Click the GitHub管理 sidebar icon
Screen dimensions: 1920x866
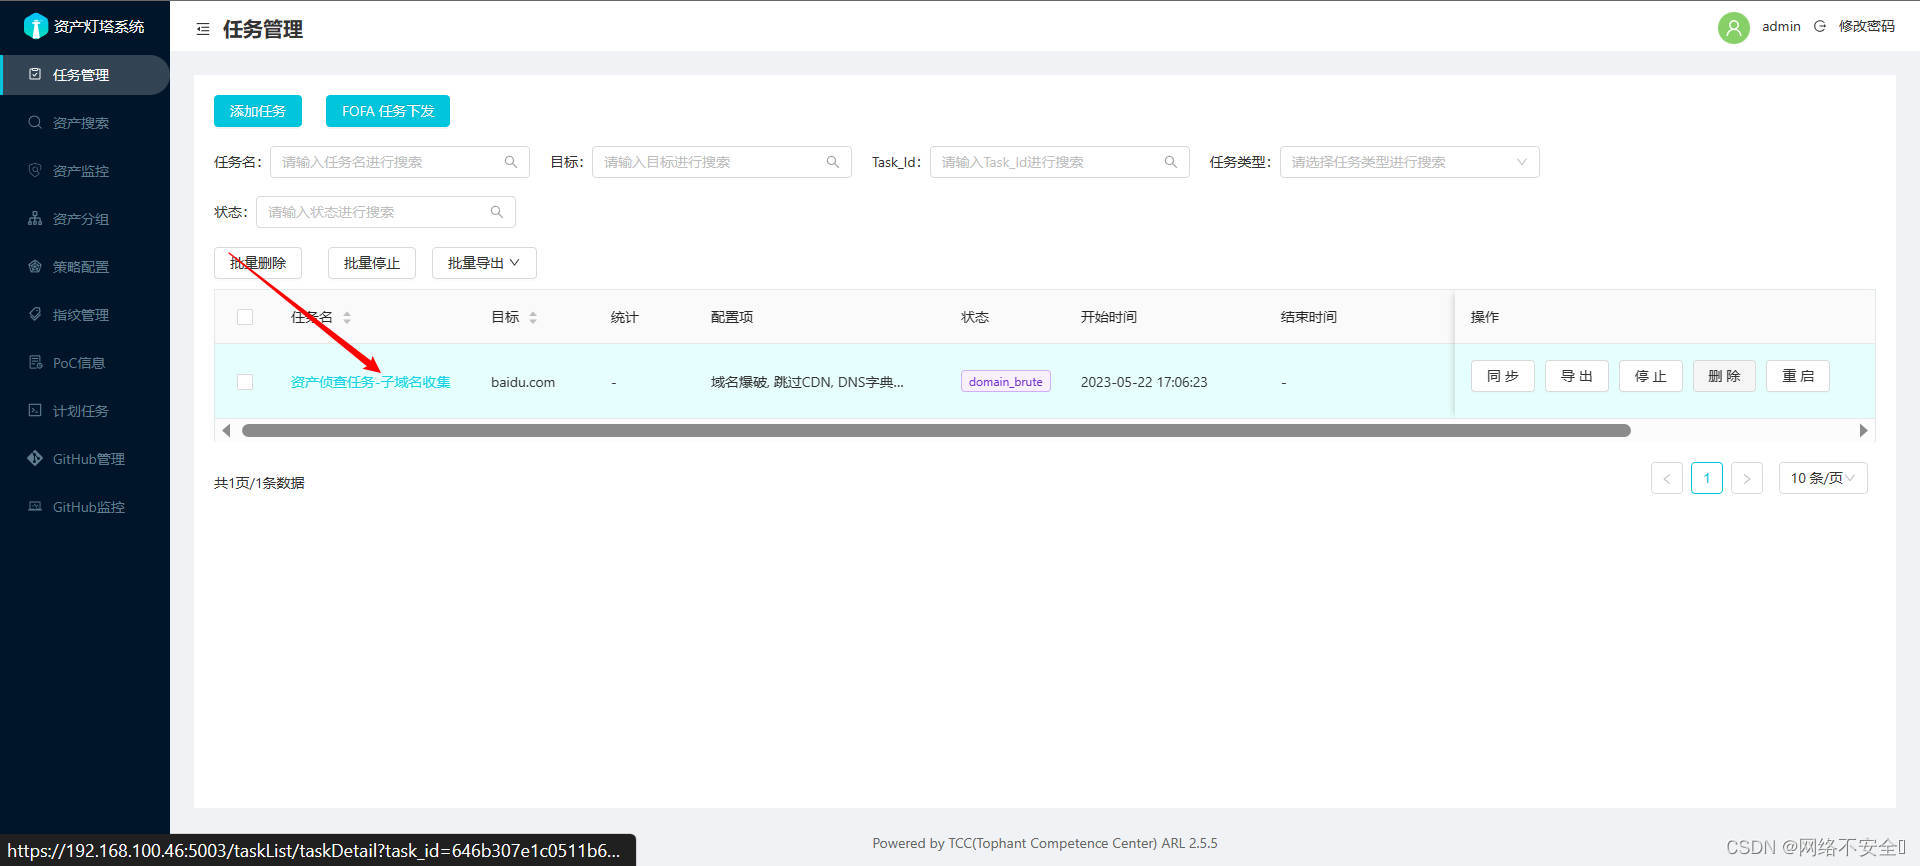[35, 458]
